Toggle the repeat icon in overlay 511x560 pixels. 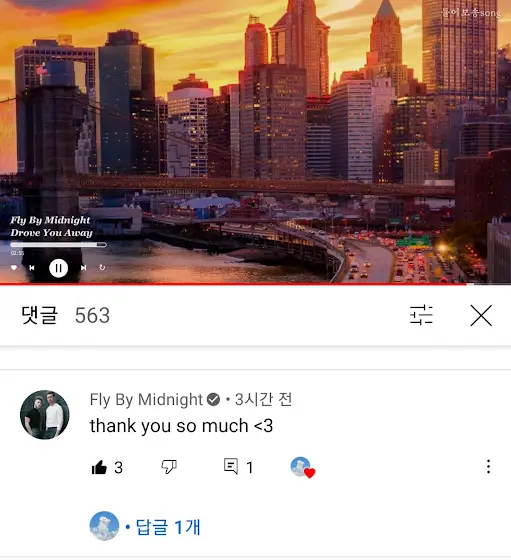click(102, 267)
